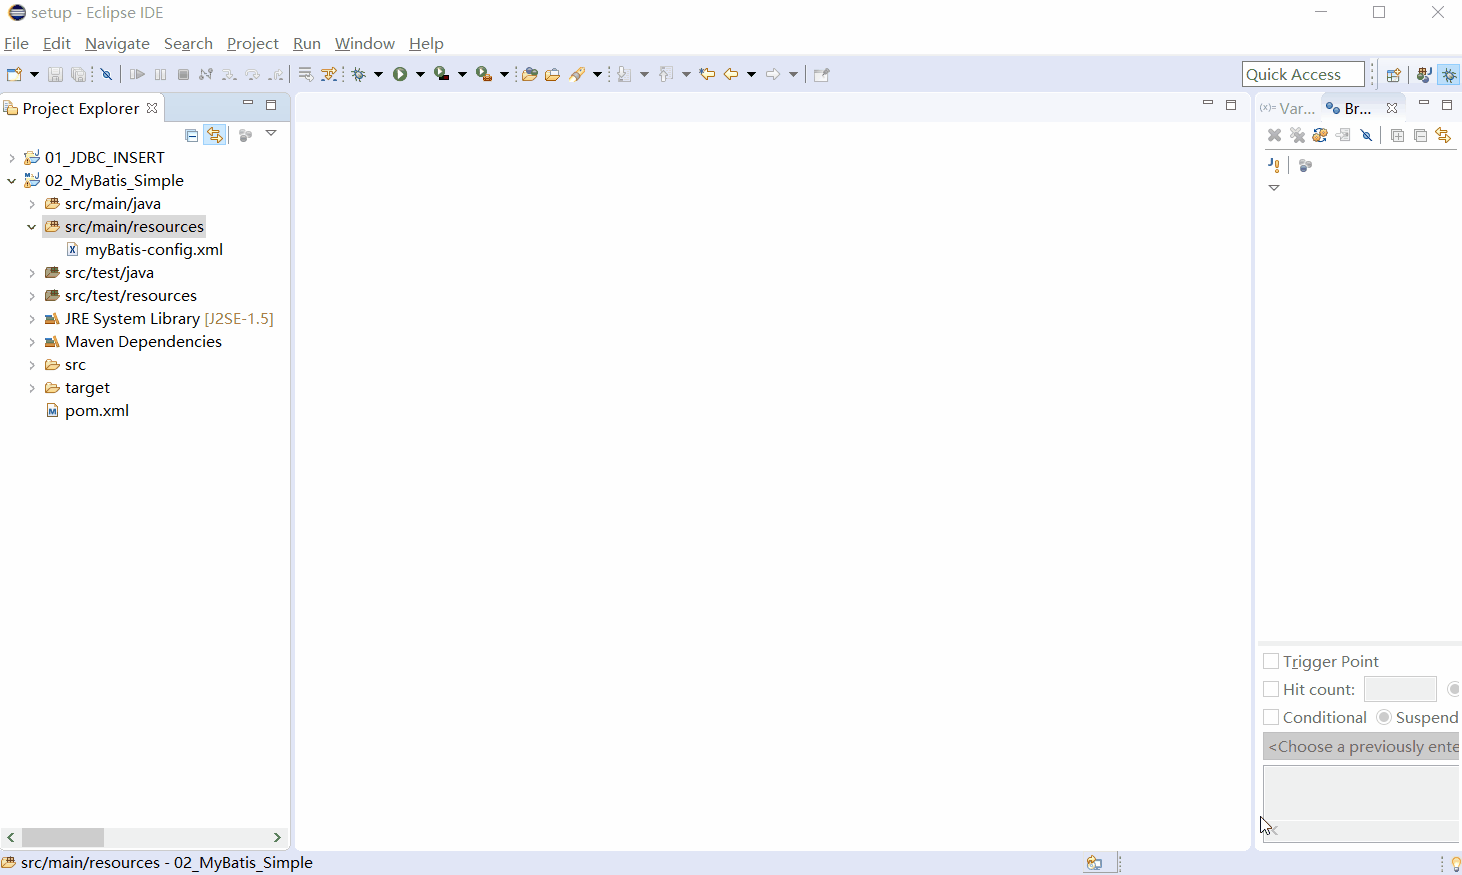
Task: Toggle Link with Editor in Project Explorer
Action: (x=215, y=135)
